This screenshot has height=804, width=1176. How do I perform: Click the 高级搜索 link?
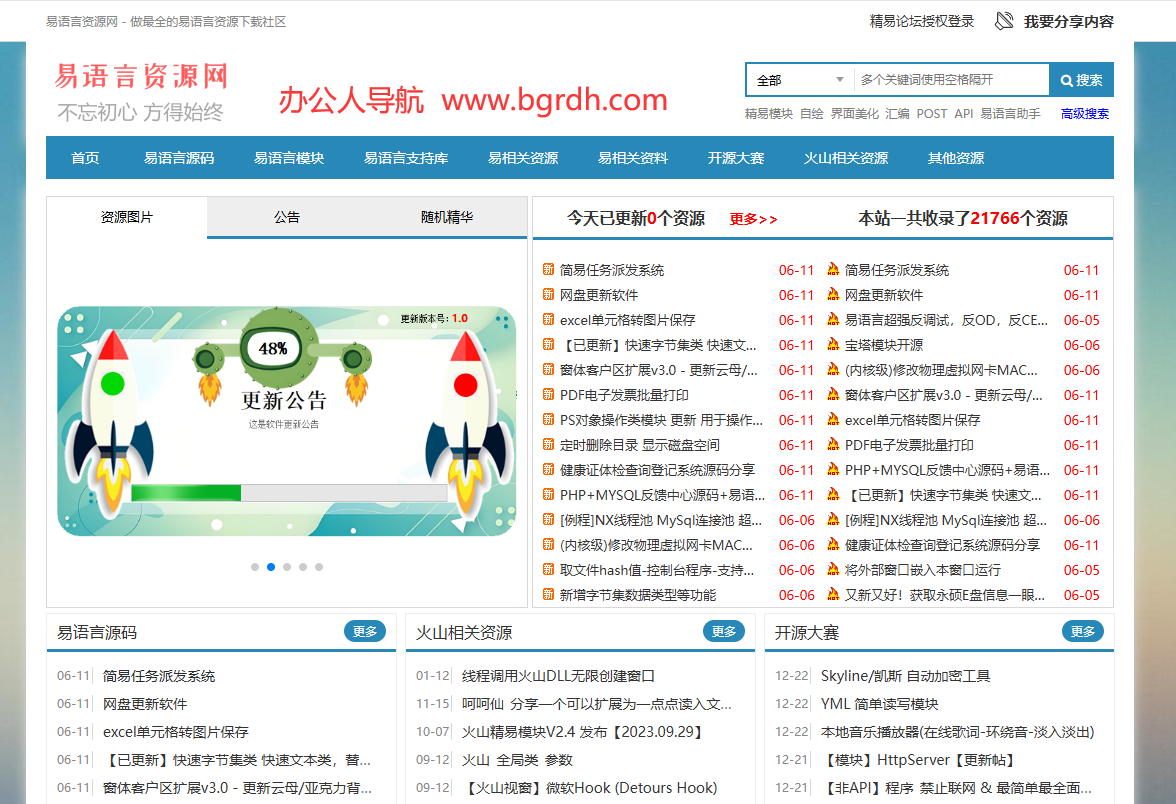pos(1085,114)
